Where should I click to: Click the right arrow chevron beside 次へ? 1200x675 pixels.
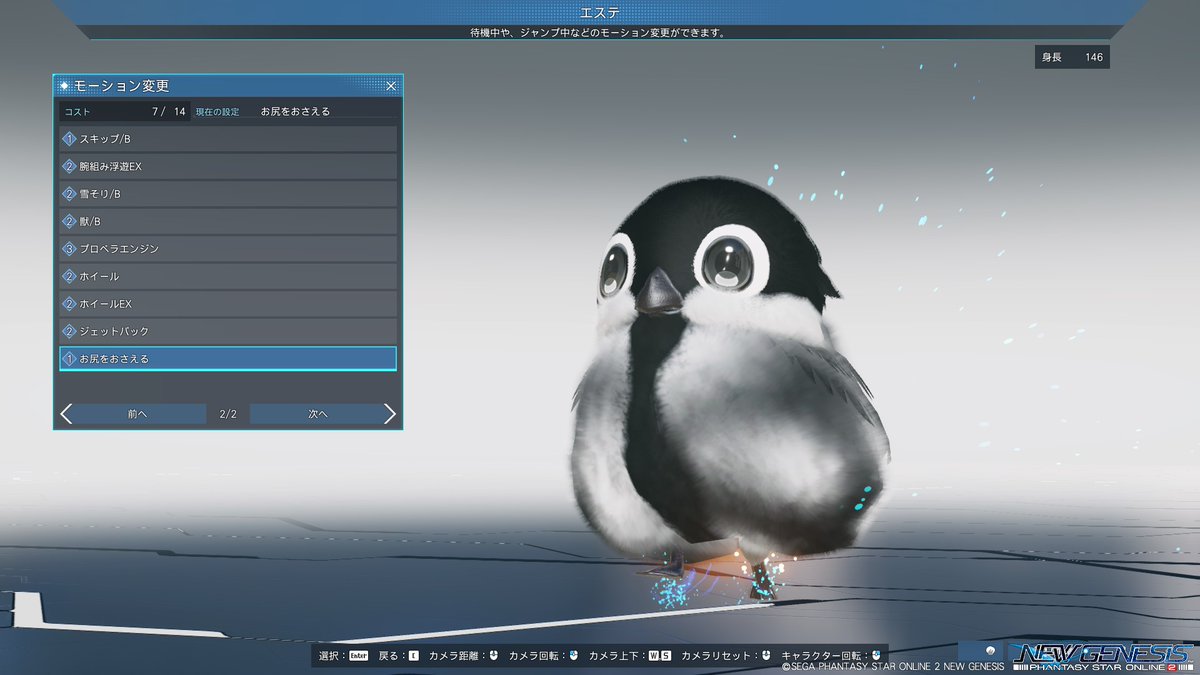[390, 414]
